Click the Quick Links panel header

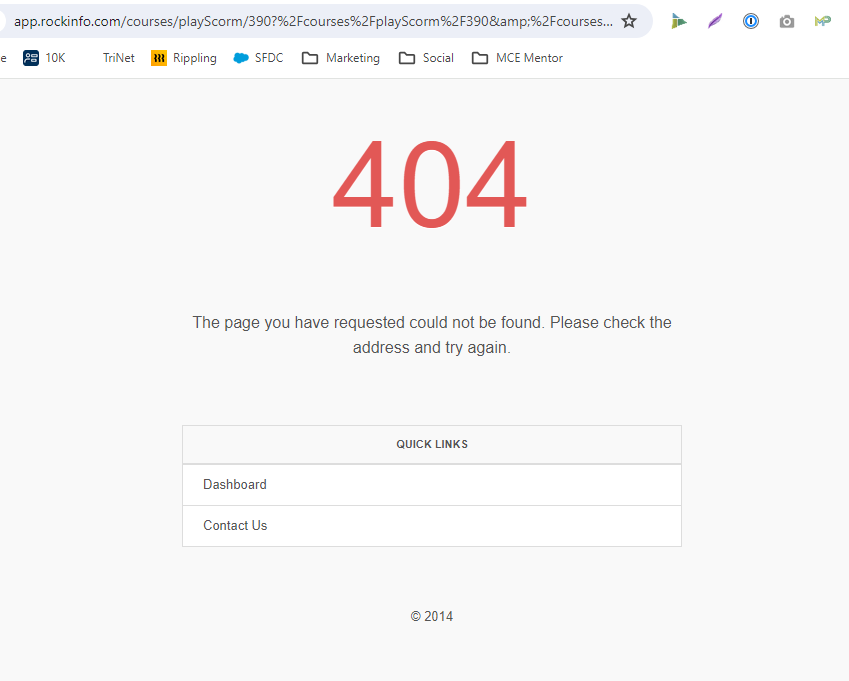[432, 444]
